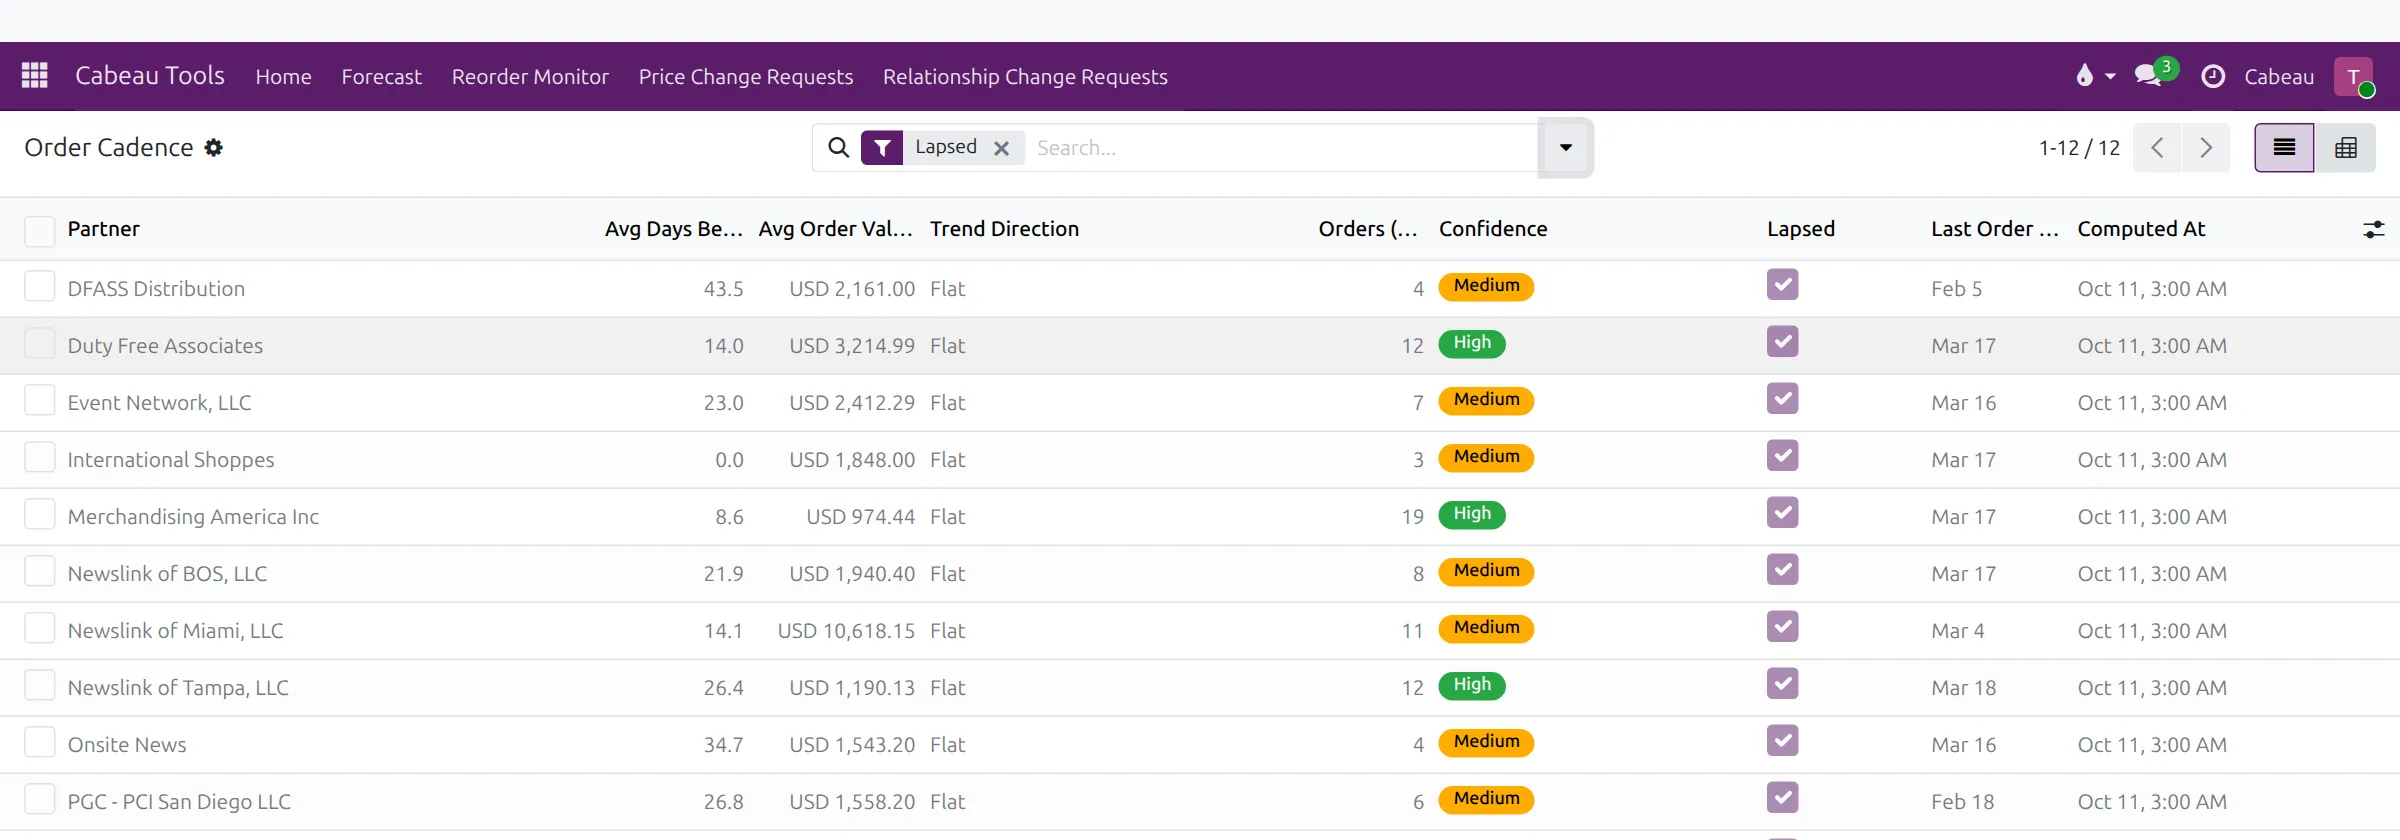This screenshot has width=2400, height=840.
Task: Click the search magnifier icon
Action: (x=838, y=148)
